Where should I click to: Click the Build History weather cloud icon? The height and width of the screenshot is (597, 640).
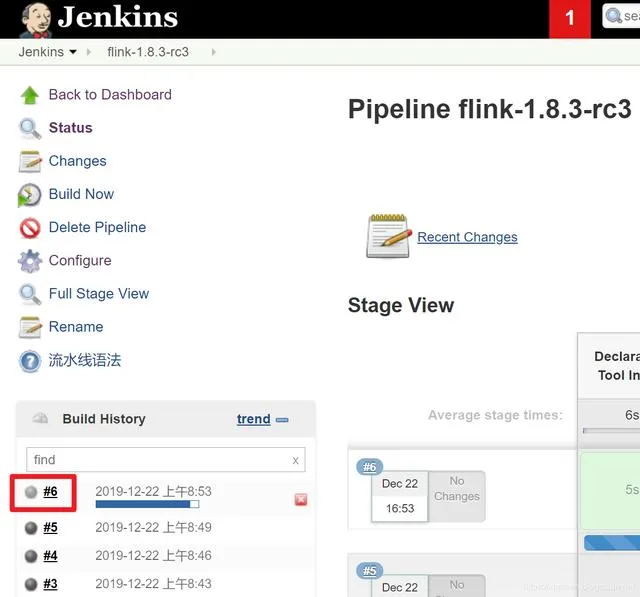[40, 418]
